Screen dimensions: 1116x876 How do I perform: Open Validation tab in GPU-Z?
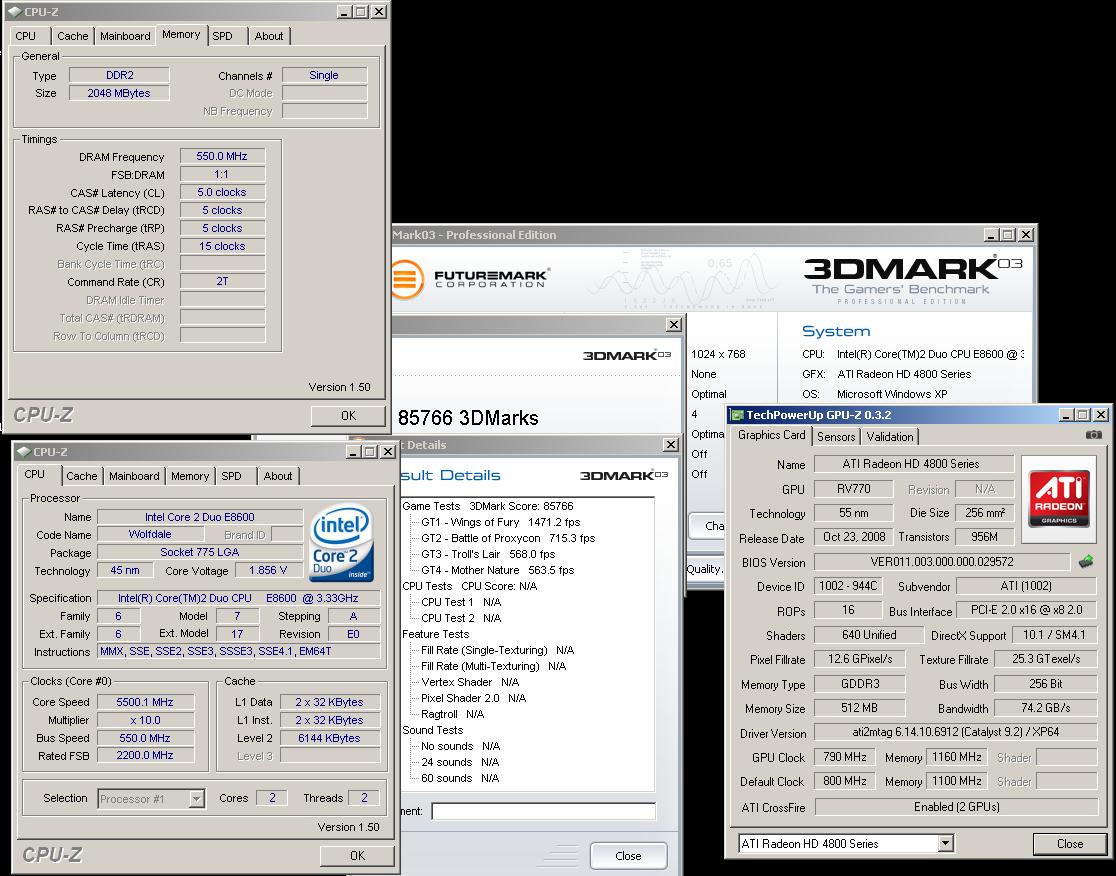point(890,437)
